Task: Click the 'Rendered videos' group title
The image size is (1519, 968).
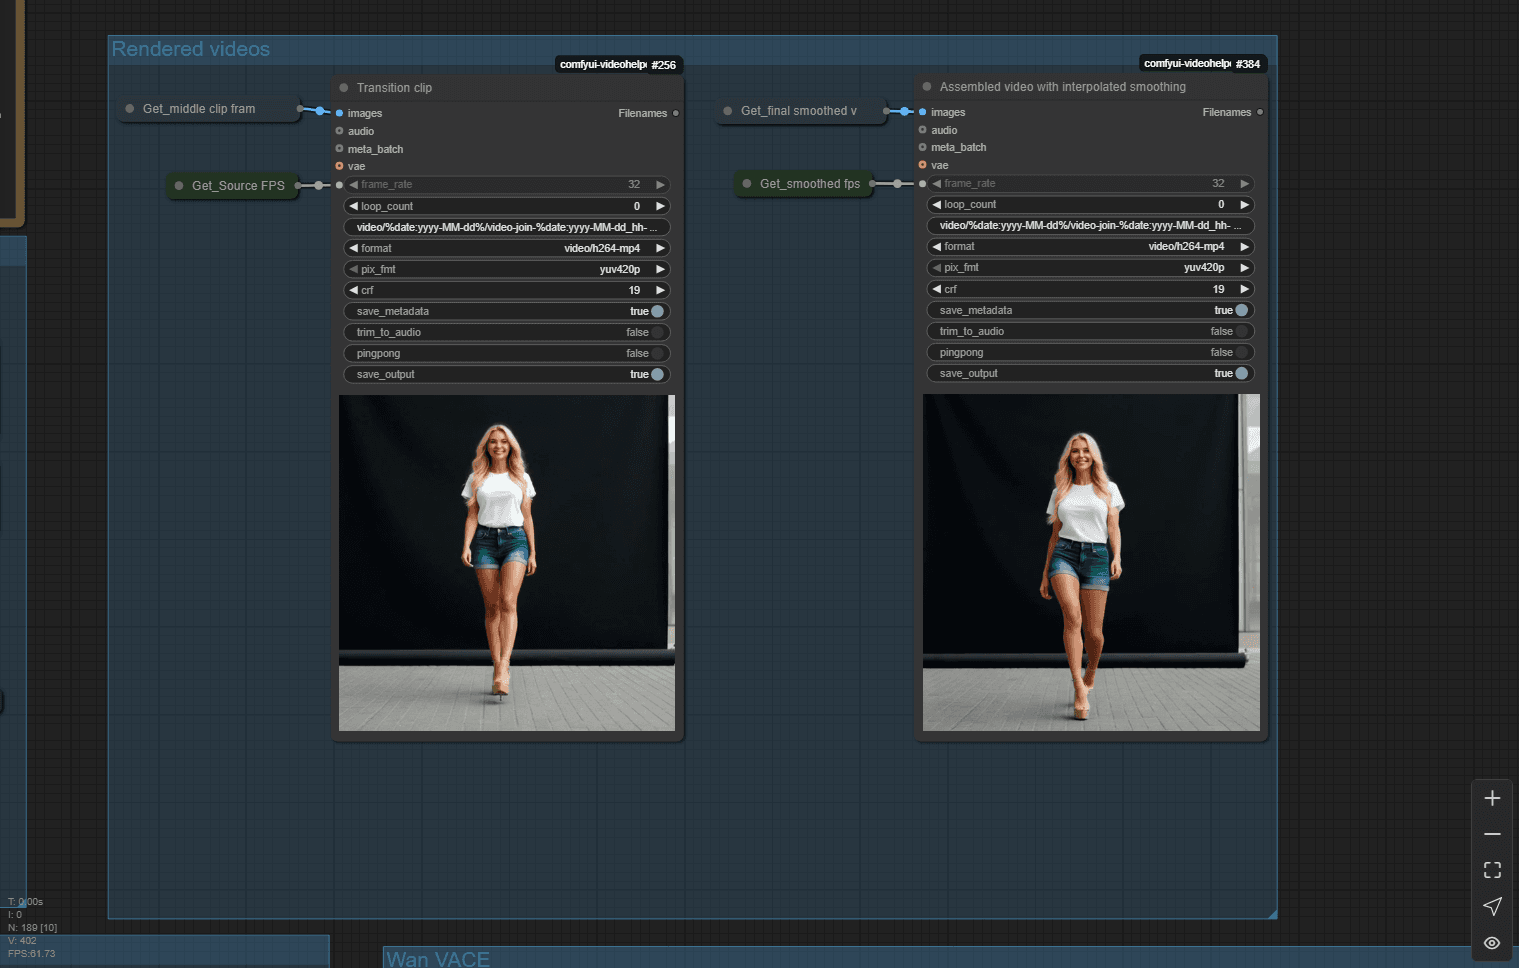Action: pyautogui.click(x=191, y=49)
